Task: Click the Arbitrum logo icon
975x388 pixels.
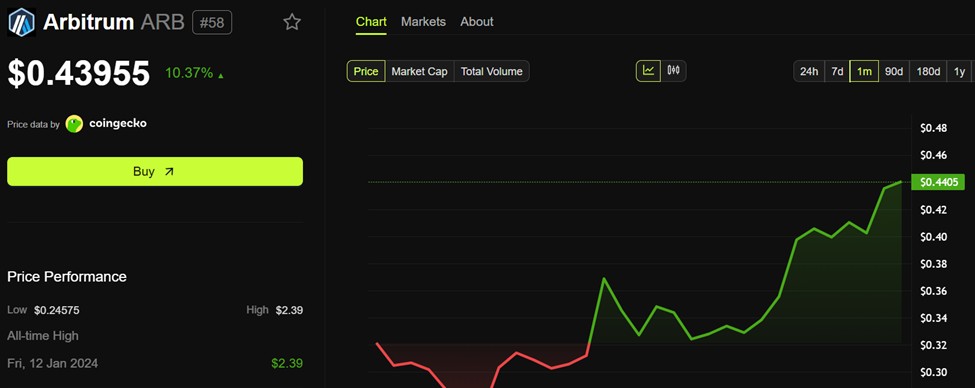Action: [x=22, y=22]
